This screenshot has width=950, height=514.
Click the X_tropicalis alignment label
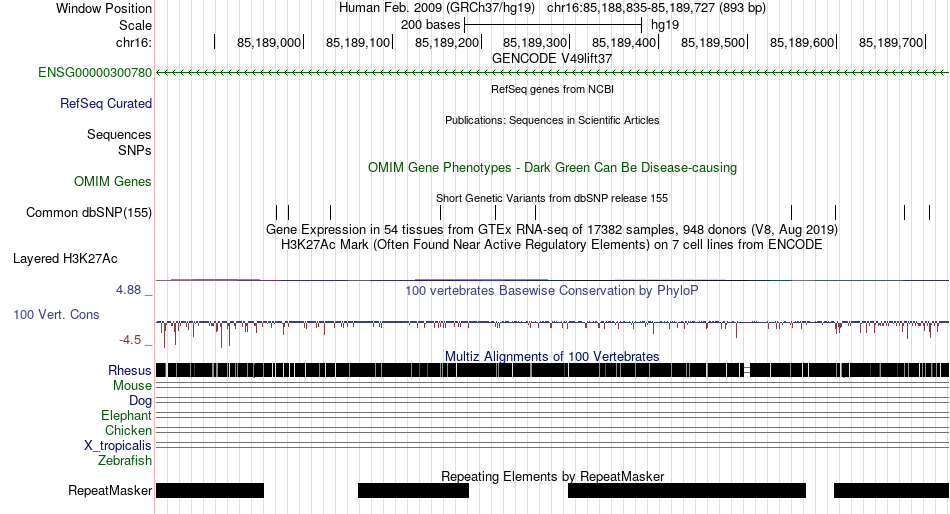point(118,446)
